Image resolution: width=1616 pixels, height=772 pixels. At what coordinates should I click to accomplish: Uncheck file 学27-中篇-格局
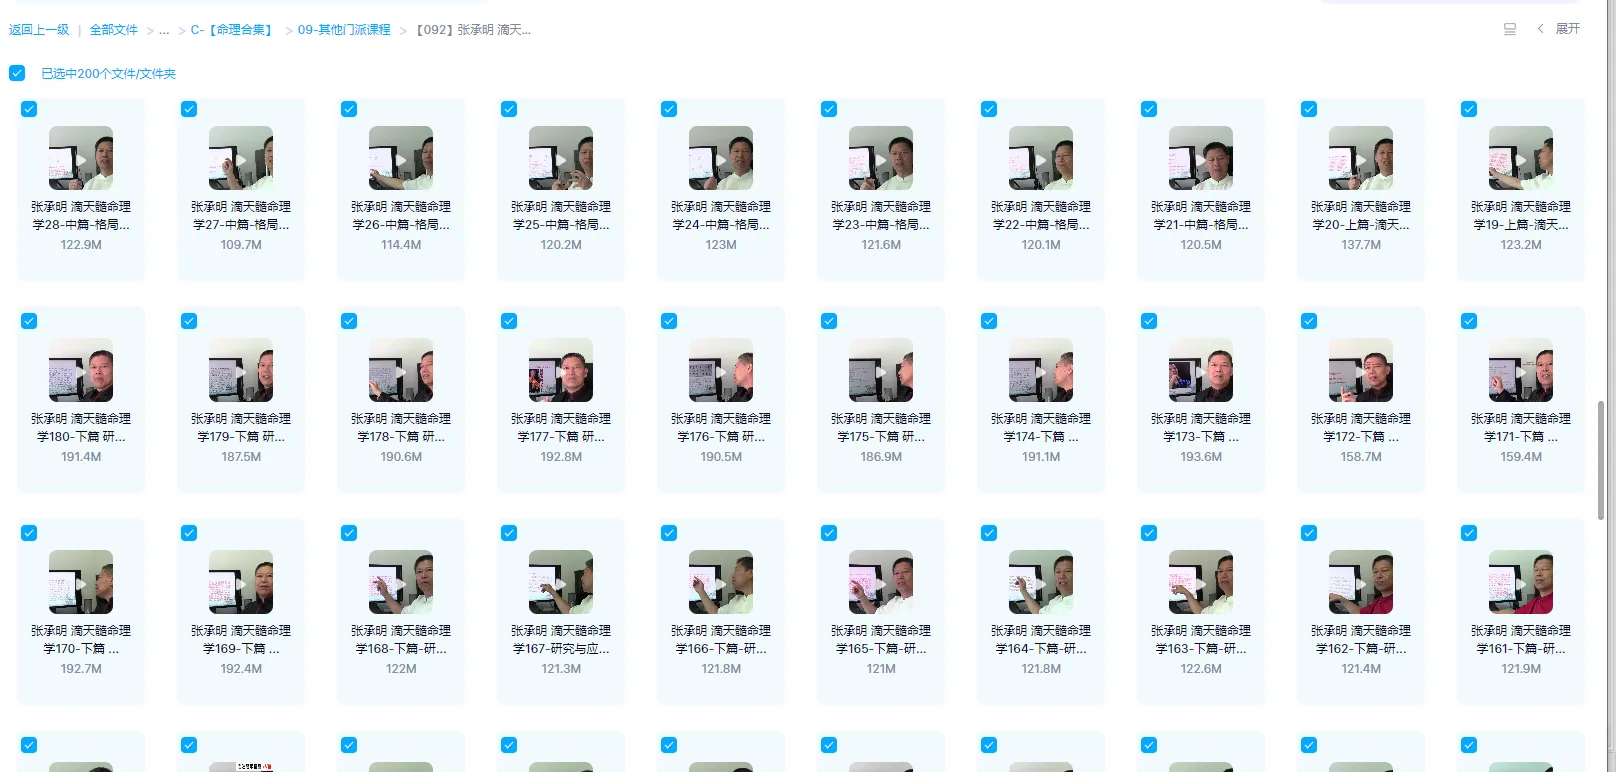pyautogui.click(x=189, y=109)
